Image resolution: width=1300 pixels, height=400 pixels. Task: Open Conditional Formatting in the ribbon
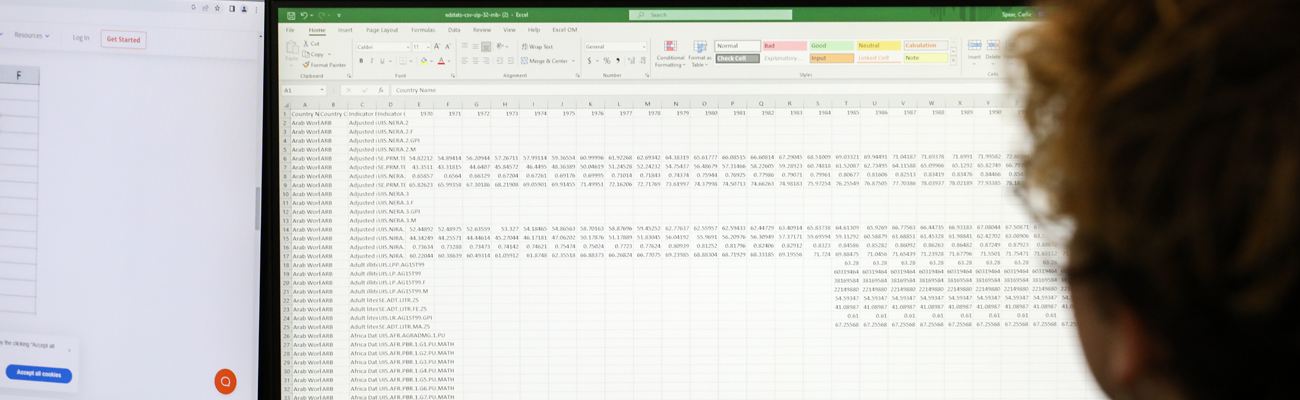670,54
